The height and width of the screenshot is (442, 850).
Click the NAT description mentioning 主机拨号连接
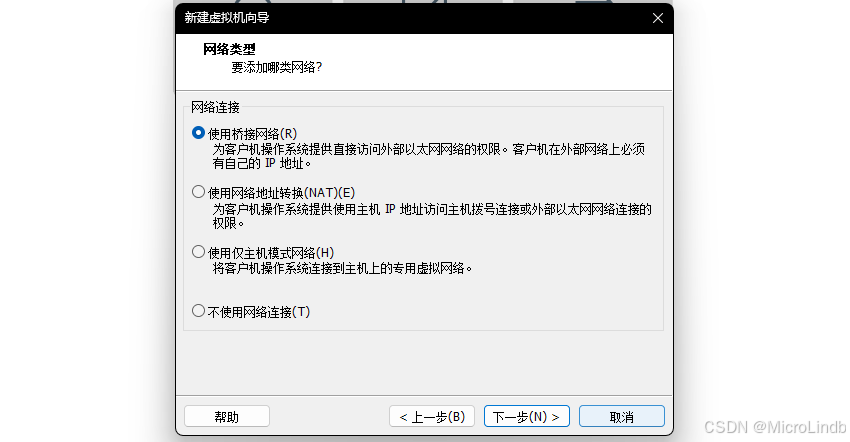pos(432,216)
